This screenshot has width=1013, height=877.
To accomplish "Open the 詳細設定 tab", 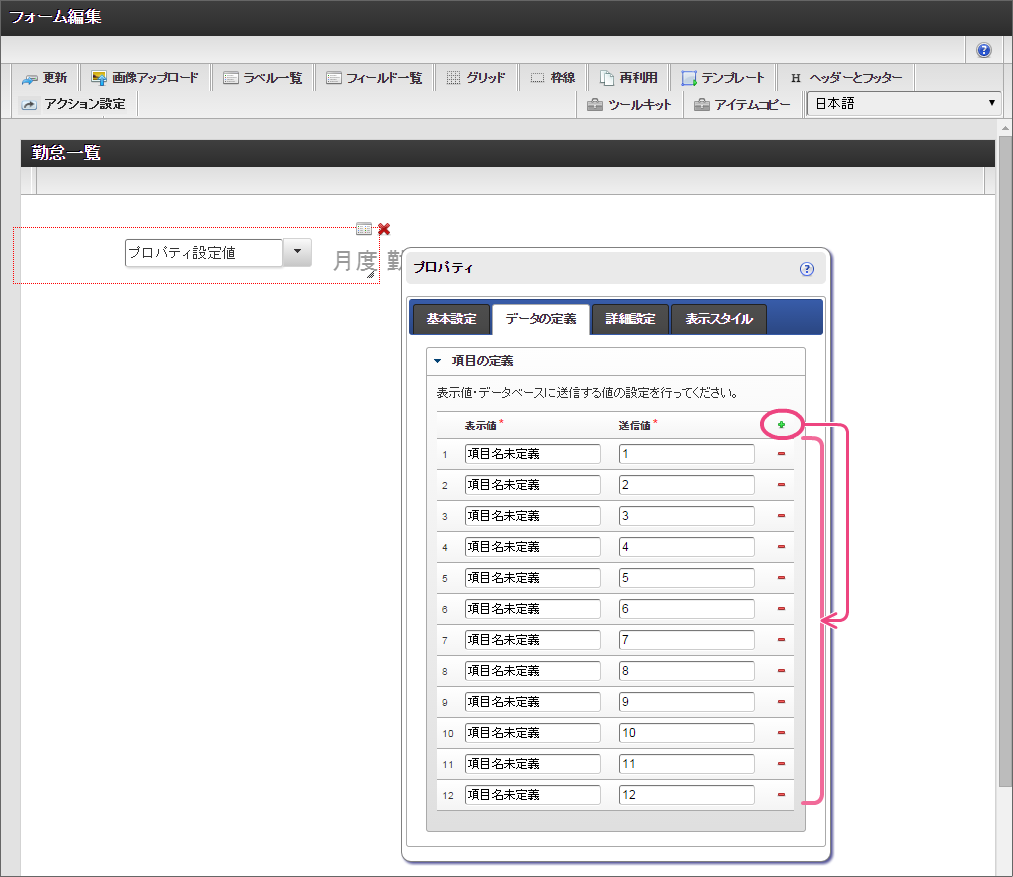I will tap(630, 319).
